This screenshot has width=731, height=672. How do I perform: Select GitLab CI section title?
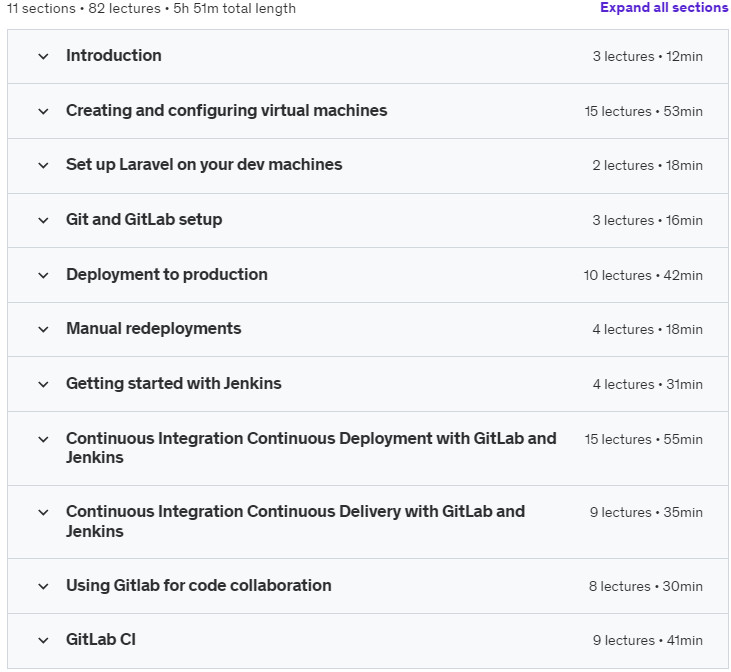coord(101,640)
